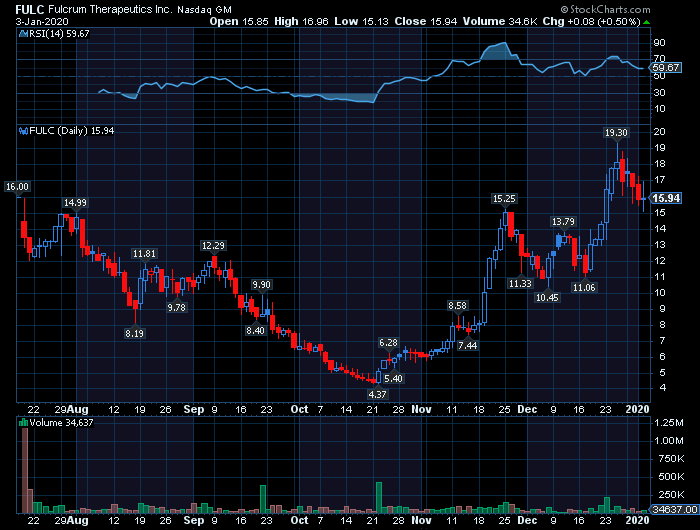Select the FULC ticker symbol in the header
This screenshot has height=530, width=700.
[x=30, y=9]
